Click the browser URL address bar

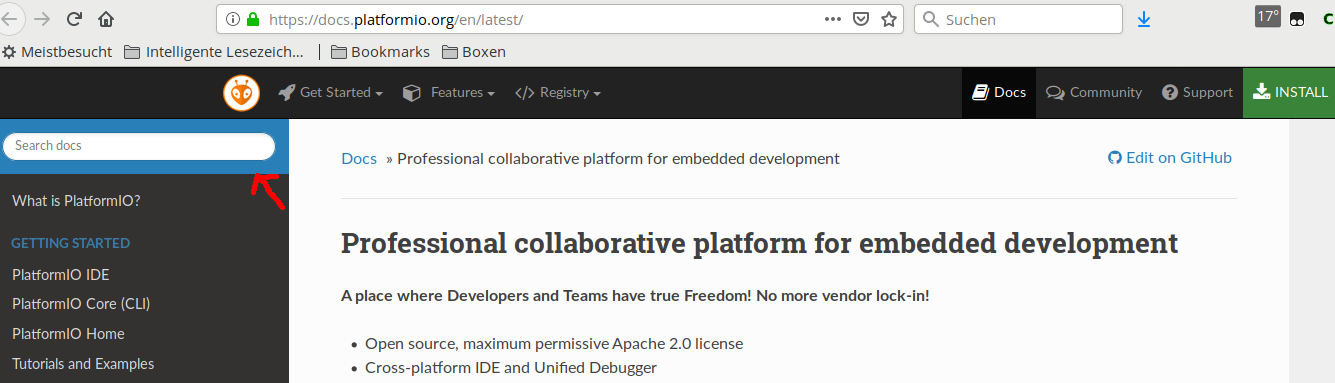pos(560,19)
